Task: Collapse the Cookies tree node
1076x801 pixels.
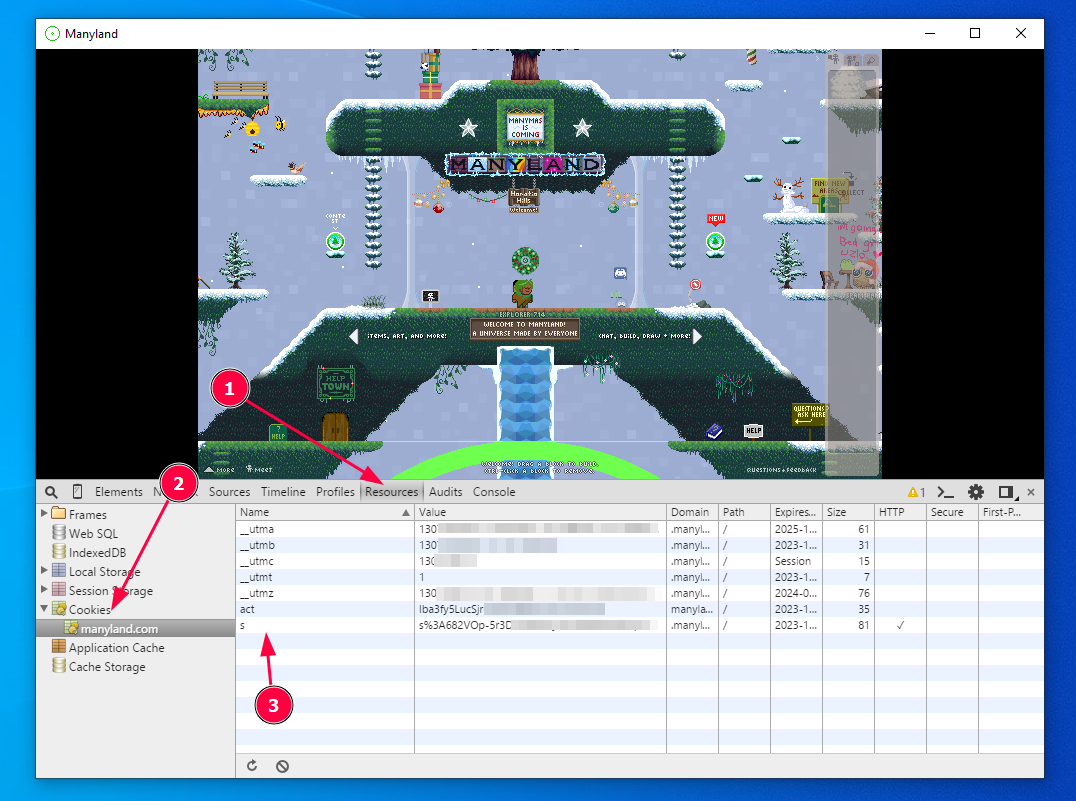Action: [x=43, y=609]
